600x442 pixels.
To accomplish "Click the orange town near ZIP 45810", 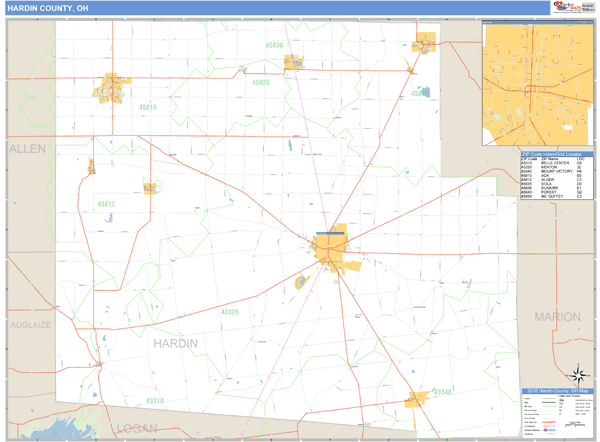I will [112, 89].
